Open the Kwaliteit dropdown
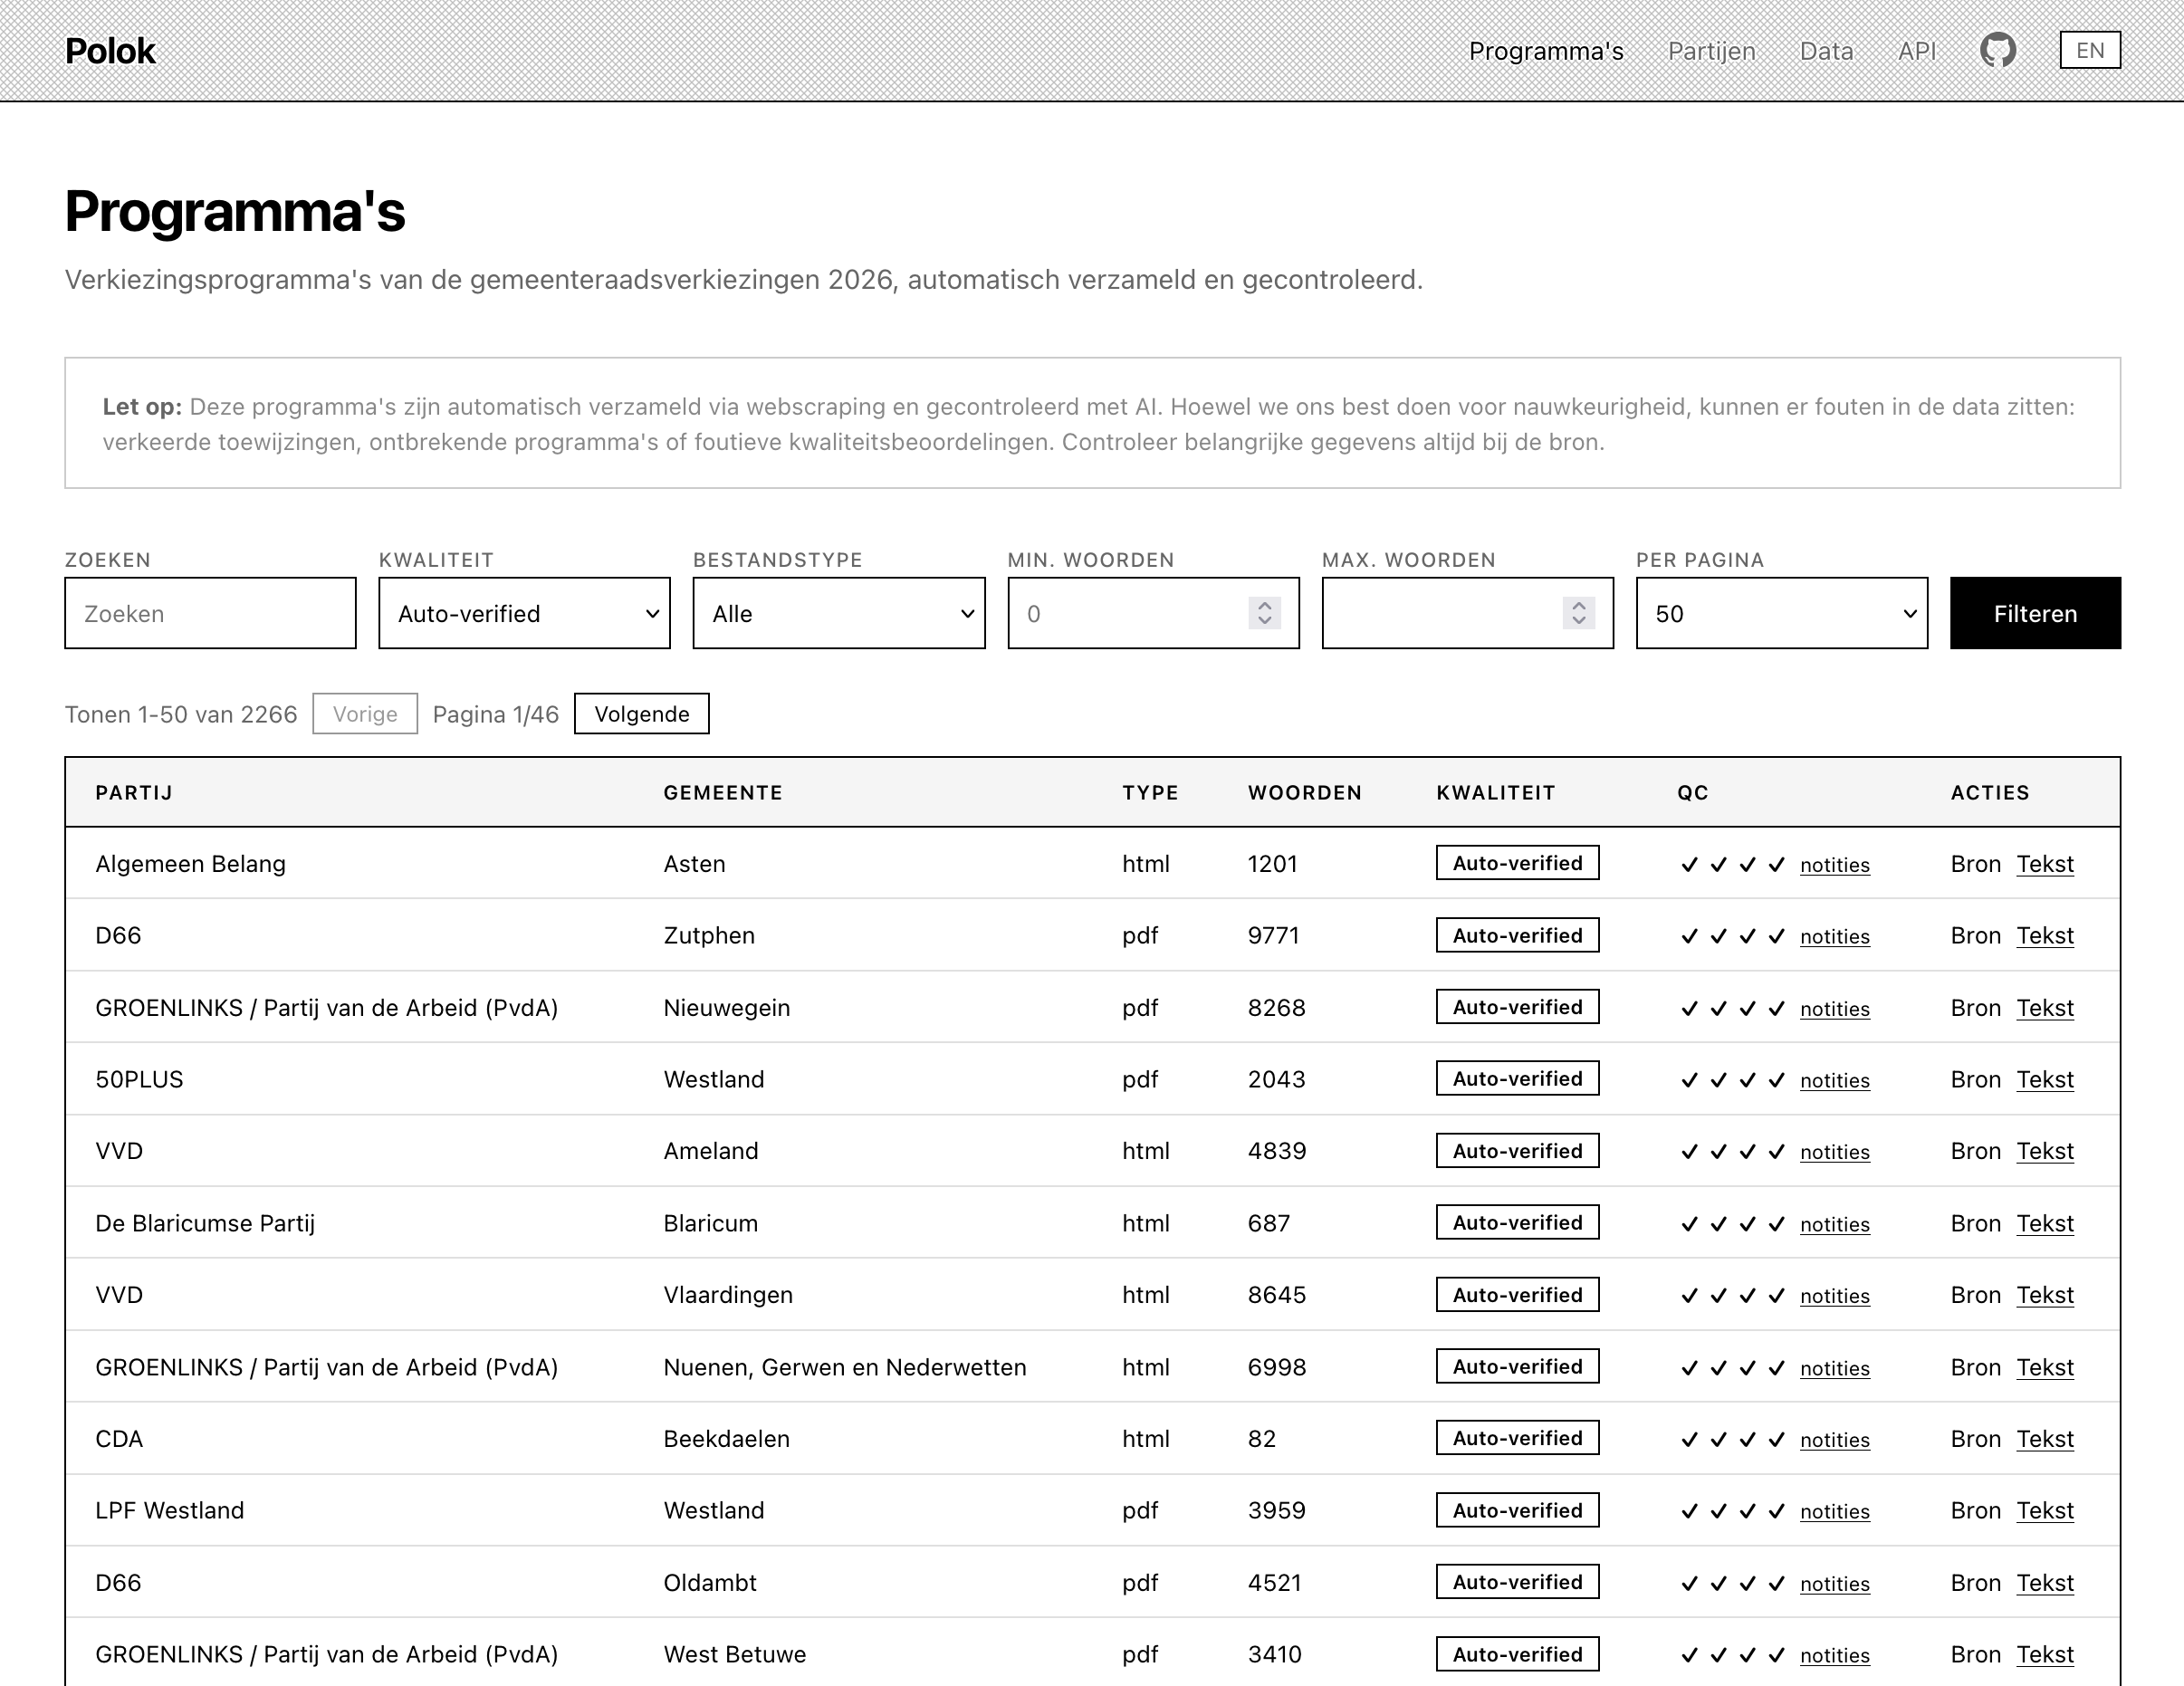This screenshot has height=1686, width=2184. [x=524, y=613]
